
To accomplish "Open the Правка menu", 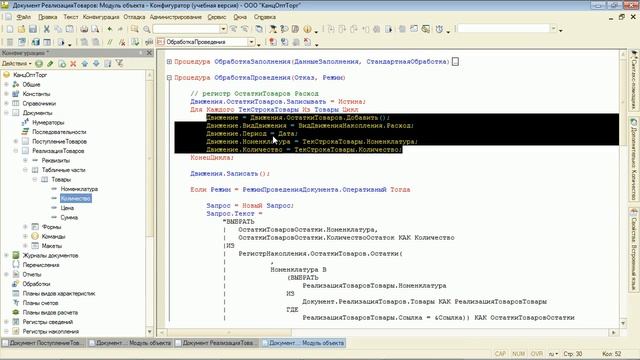I will tap(48, 17).
